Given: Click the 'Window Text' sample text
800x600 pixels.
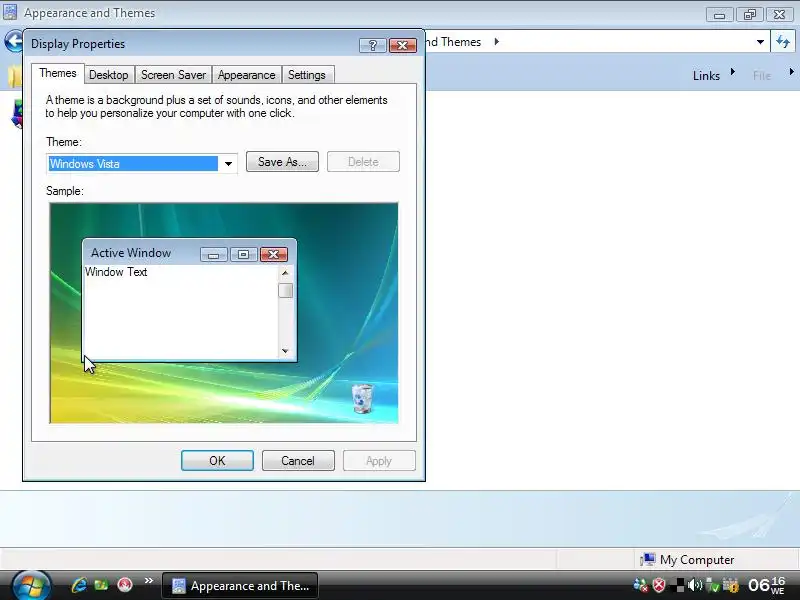Looking at the screenshot, I should 116,272.
